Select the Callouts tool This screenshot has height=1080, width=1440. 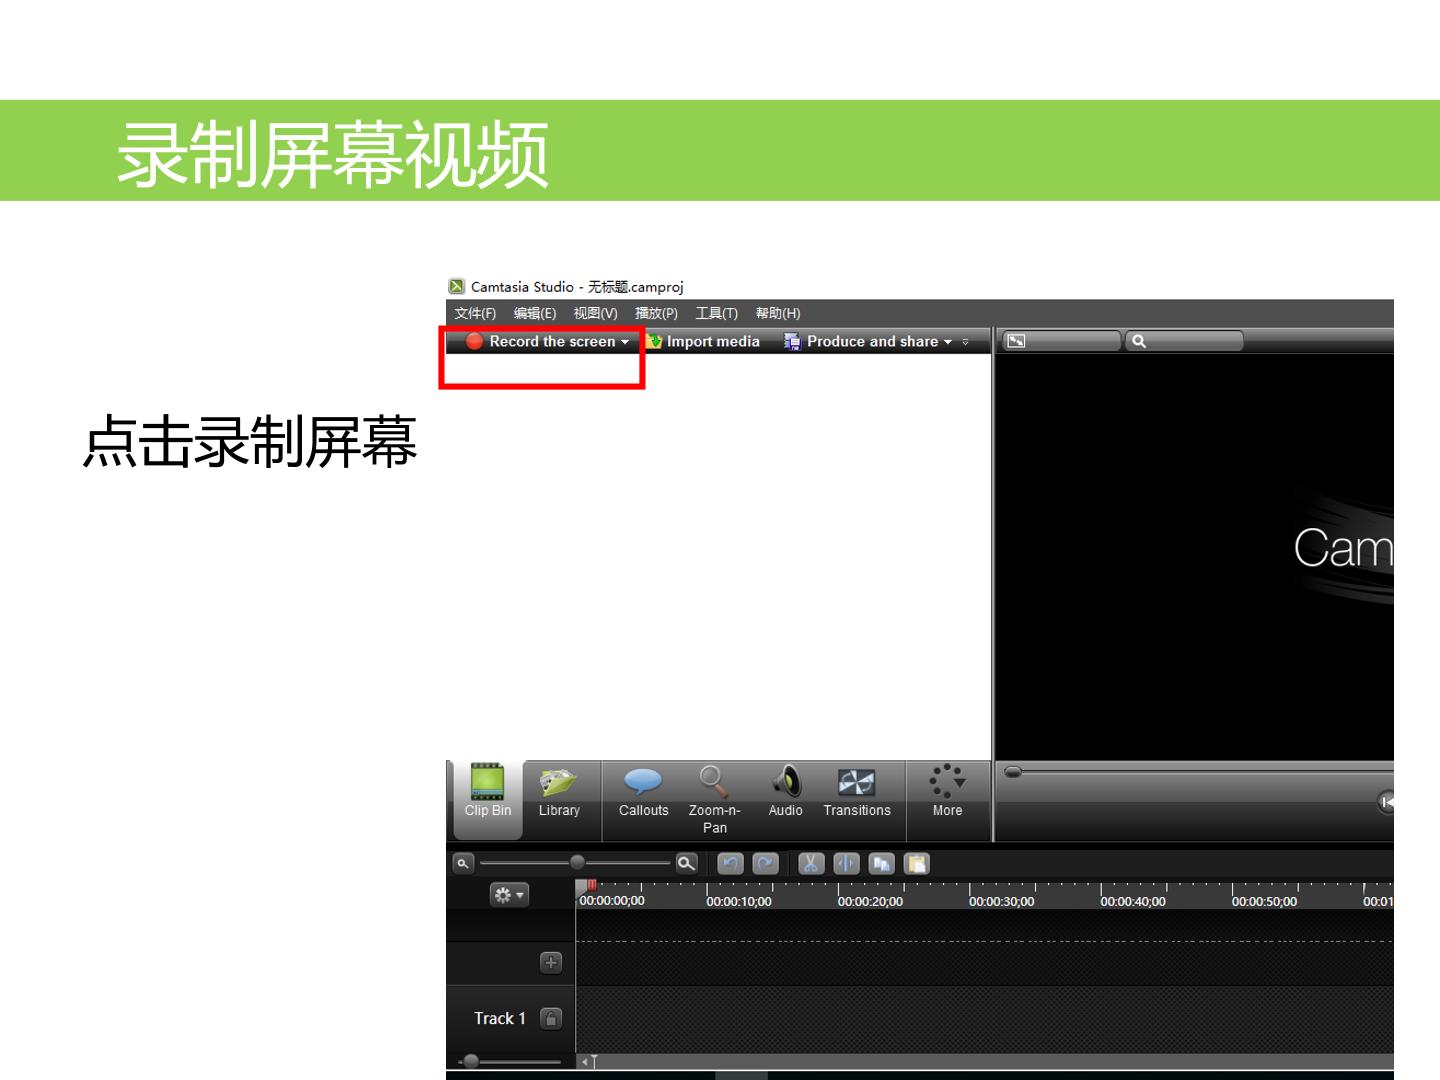coord(643,792)
